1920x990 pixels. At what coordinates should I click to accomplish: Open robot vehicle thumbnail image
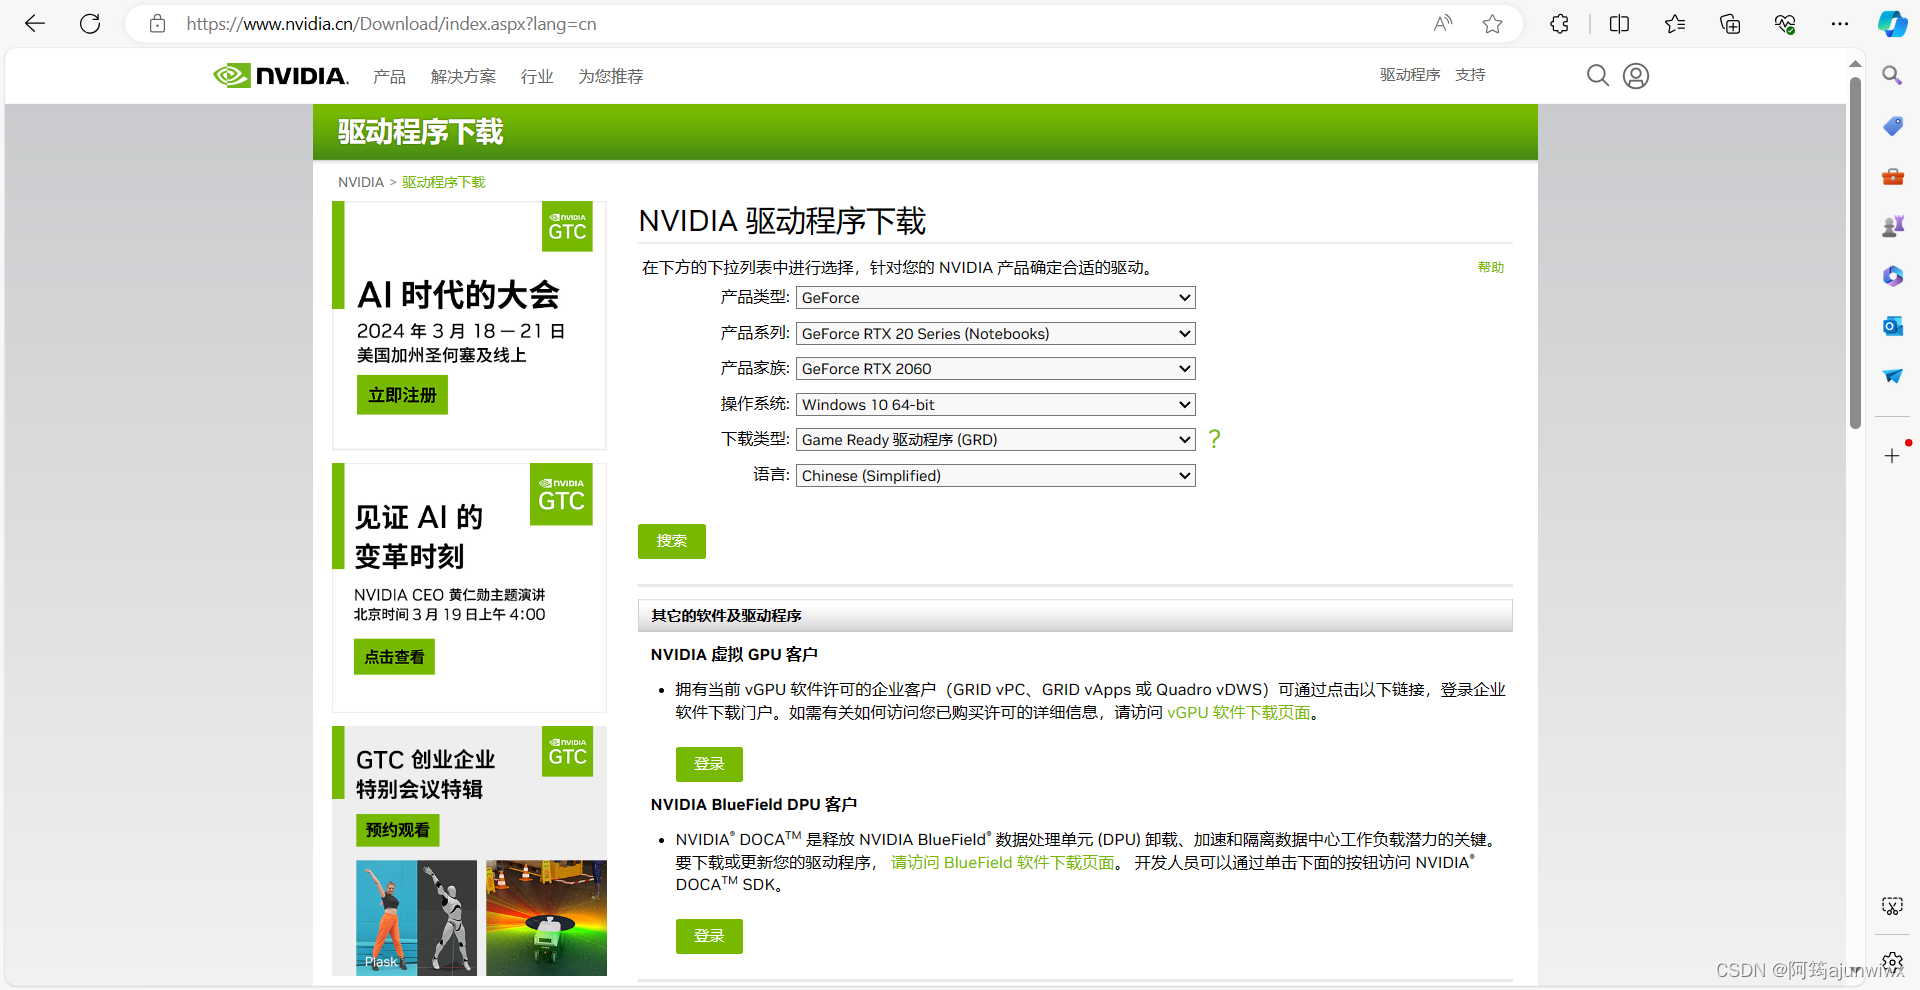pyautogui.click(x=546, y=918)
